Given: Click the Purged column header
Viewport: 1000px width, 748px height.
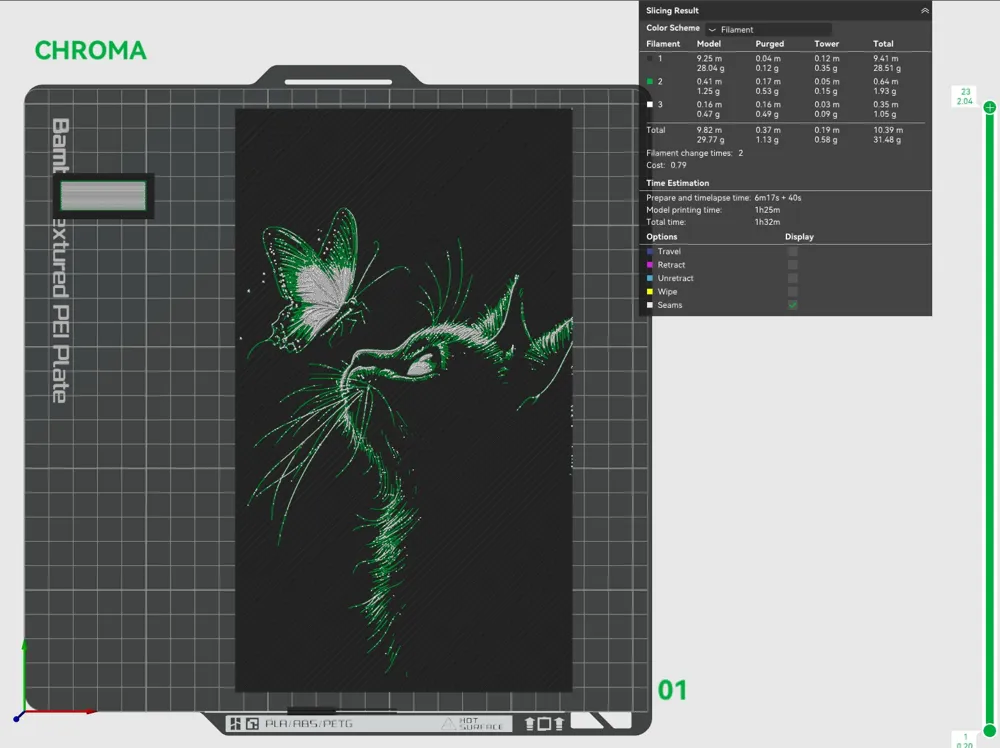Looking at the screenshot, I should tap(769, 44).
